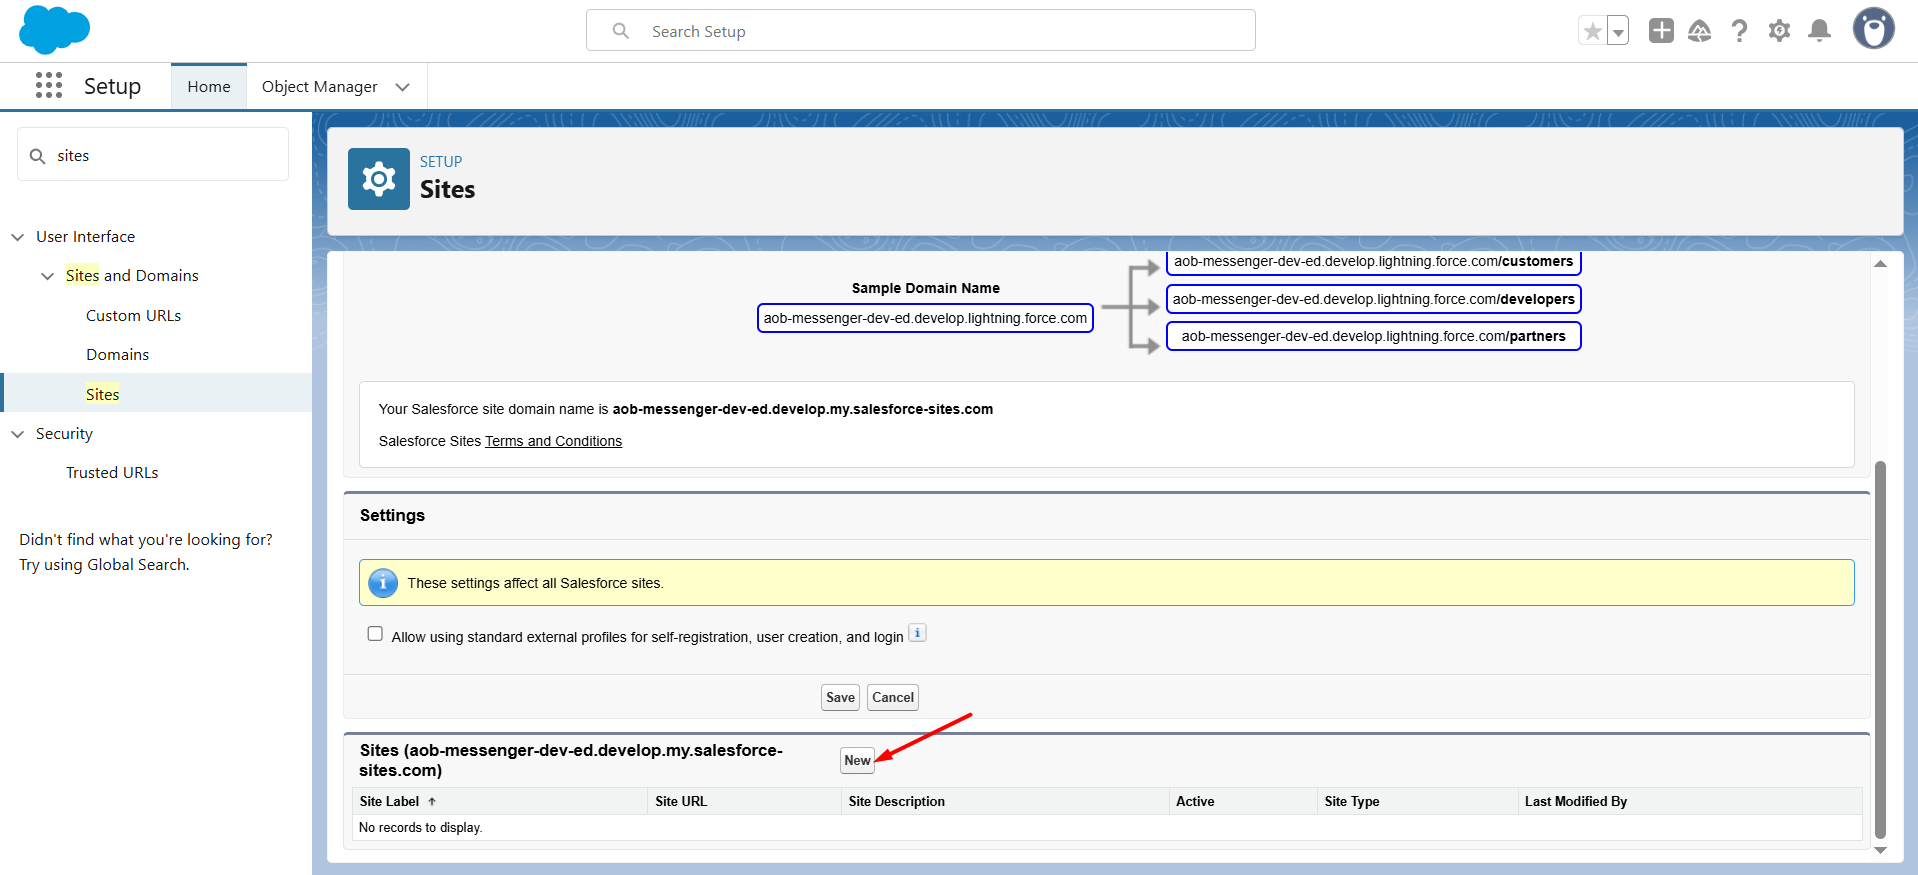
Task: Click the Save settings button
Action: (x=840, y=697)
